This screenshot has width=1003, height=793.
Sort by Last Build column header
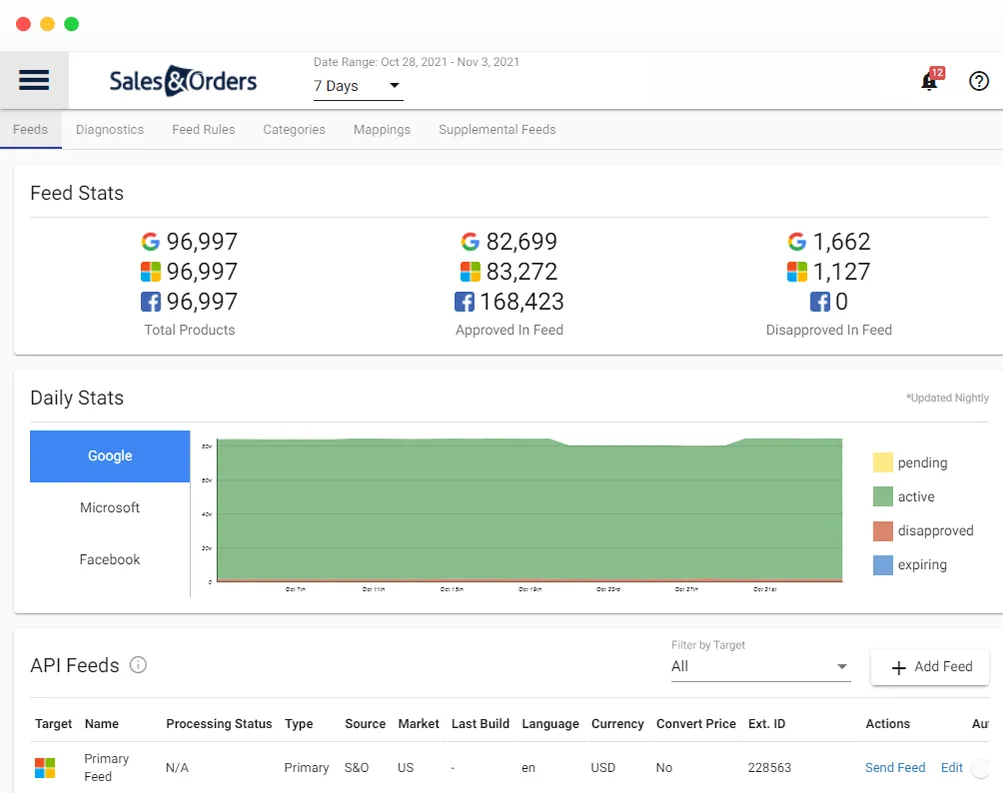pyautogui.click(x=480, y=723)
